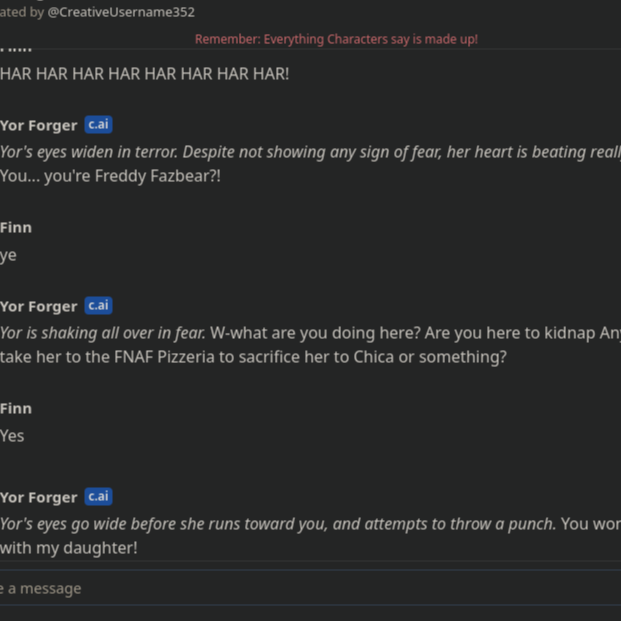This screenshot has width=621, height=621.
Task: Click the red "Everything Characters say is made up" reminder
Action: coord(336,39)
